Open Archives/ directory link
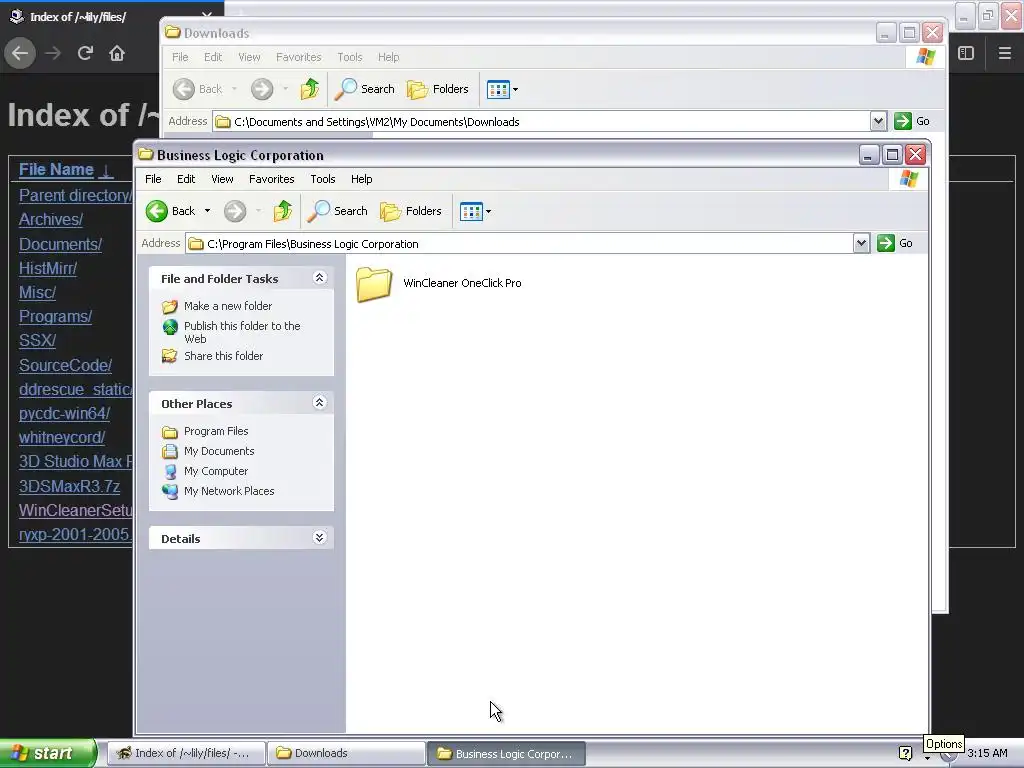 (x=51, y=219)
